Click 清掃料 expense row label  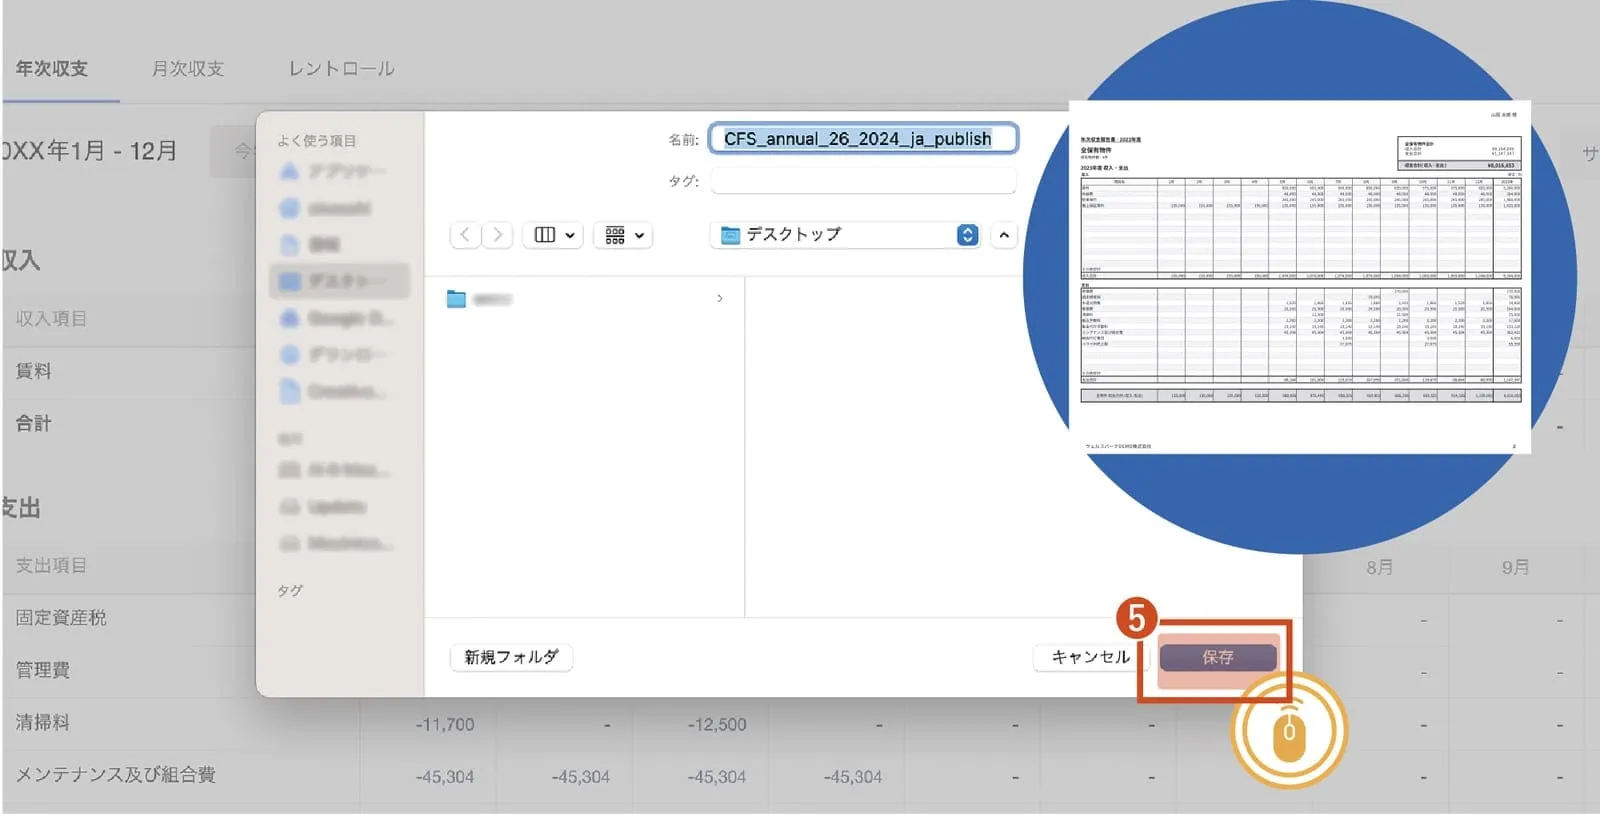(x=43, y=722)
